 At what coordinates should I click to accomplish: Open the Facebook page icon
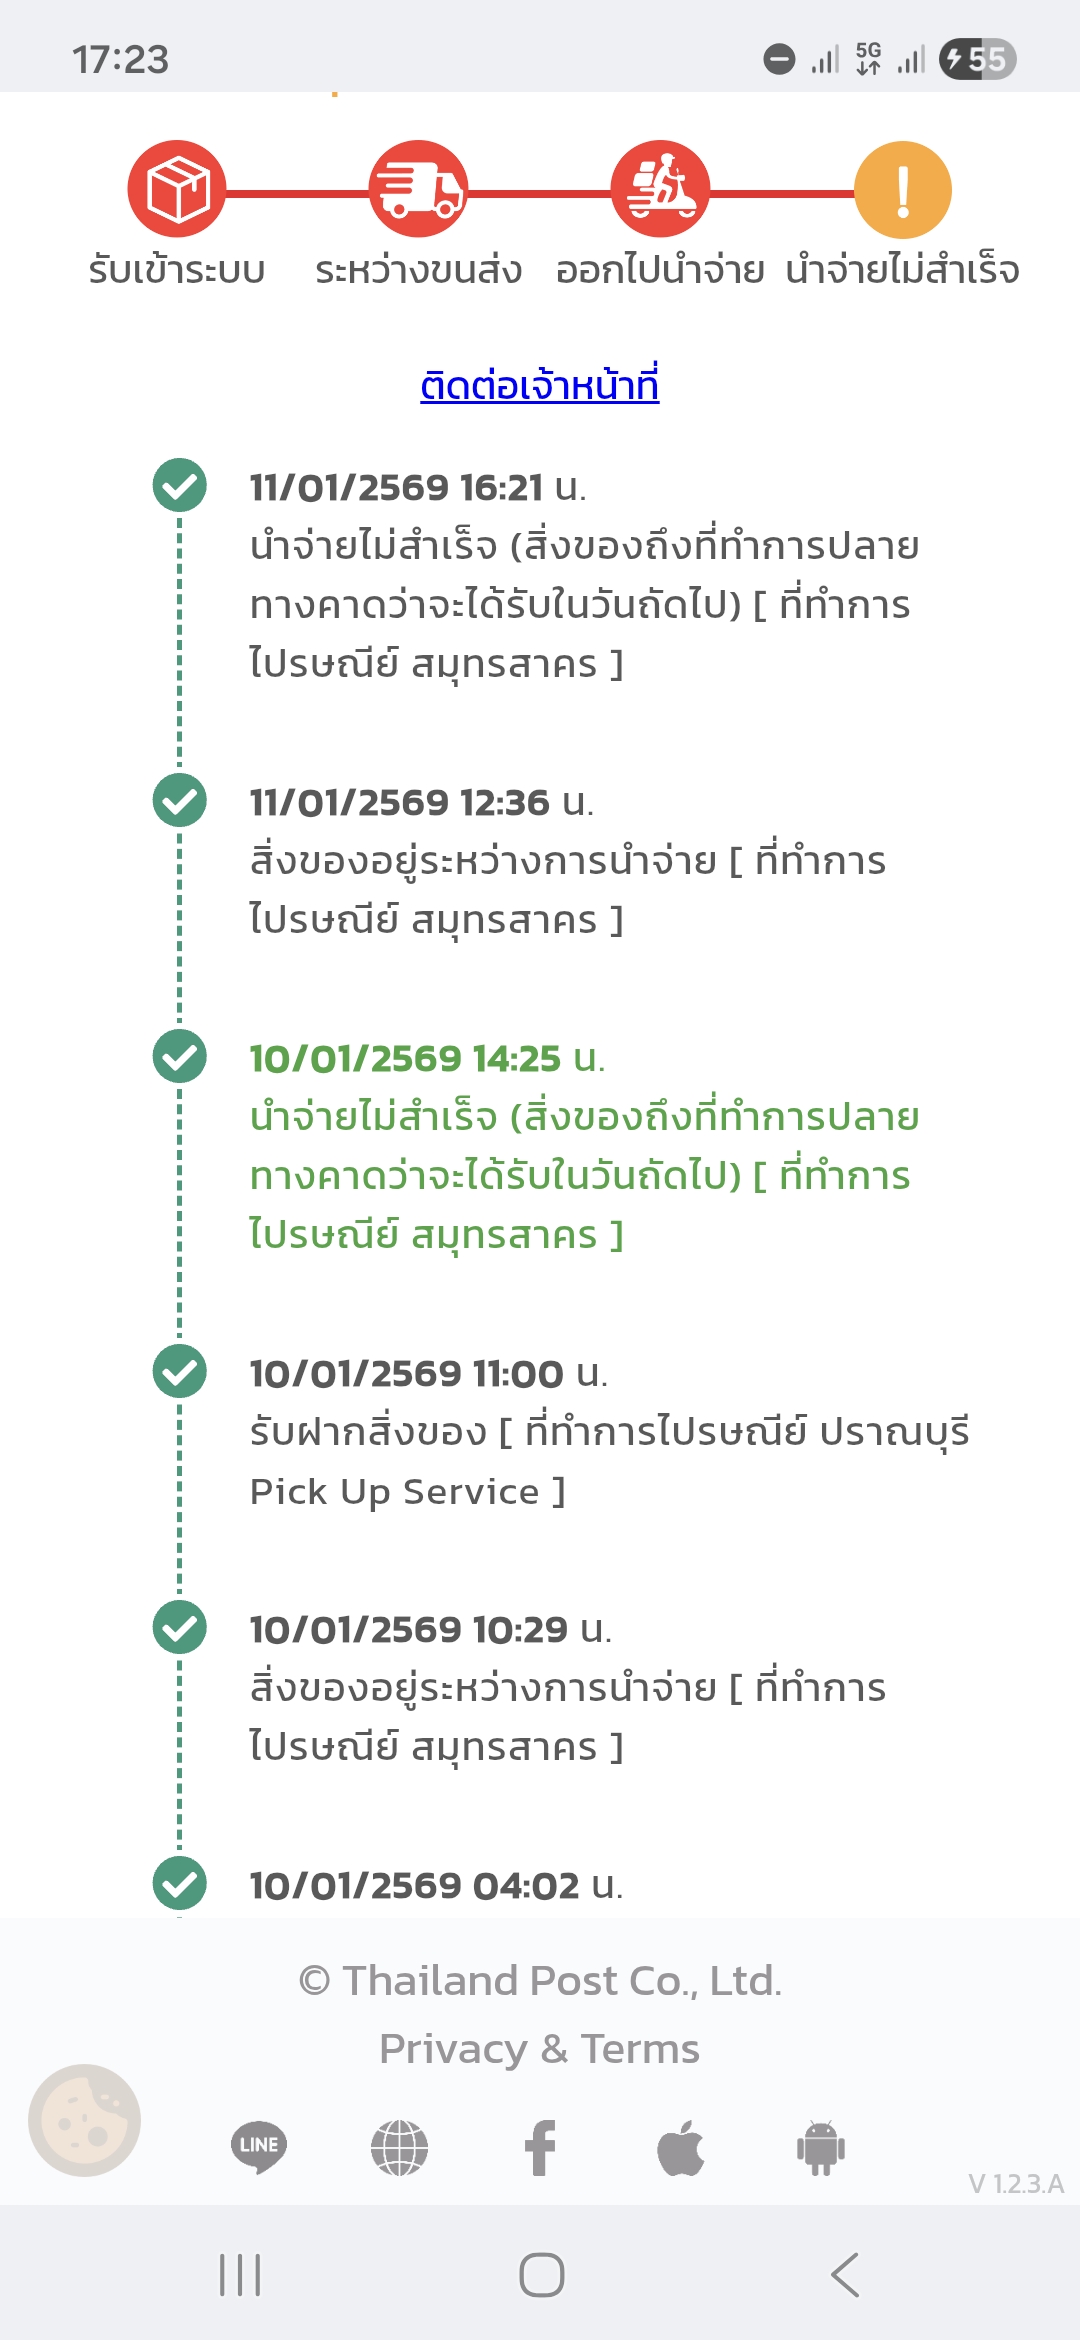pyautogui.click(x=540, y=2147)
